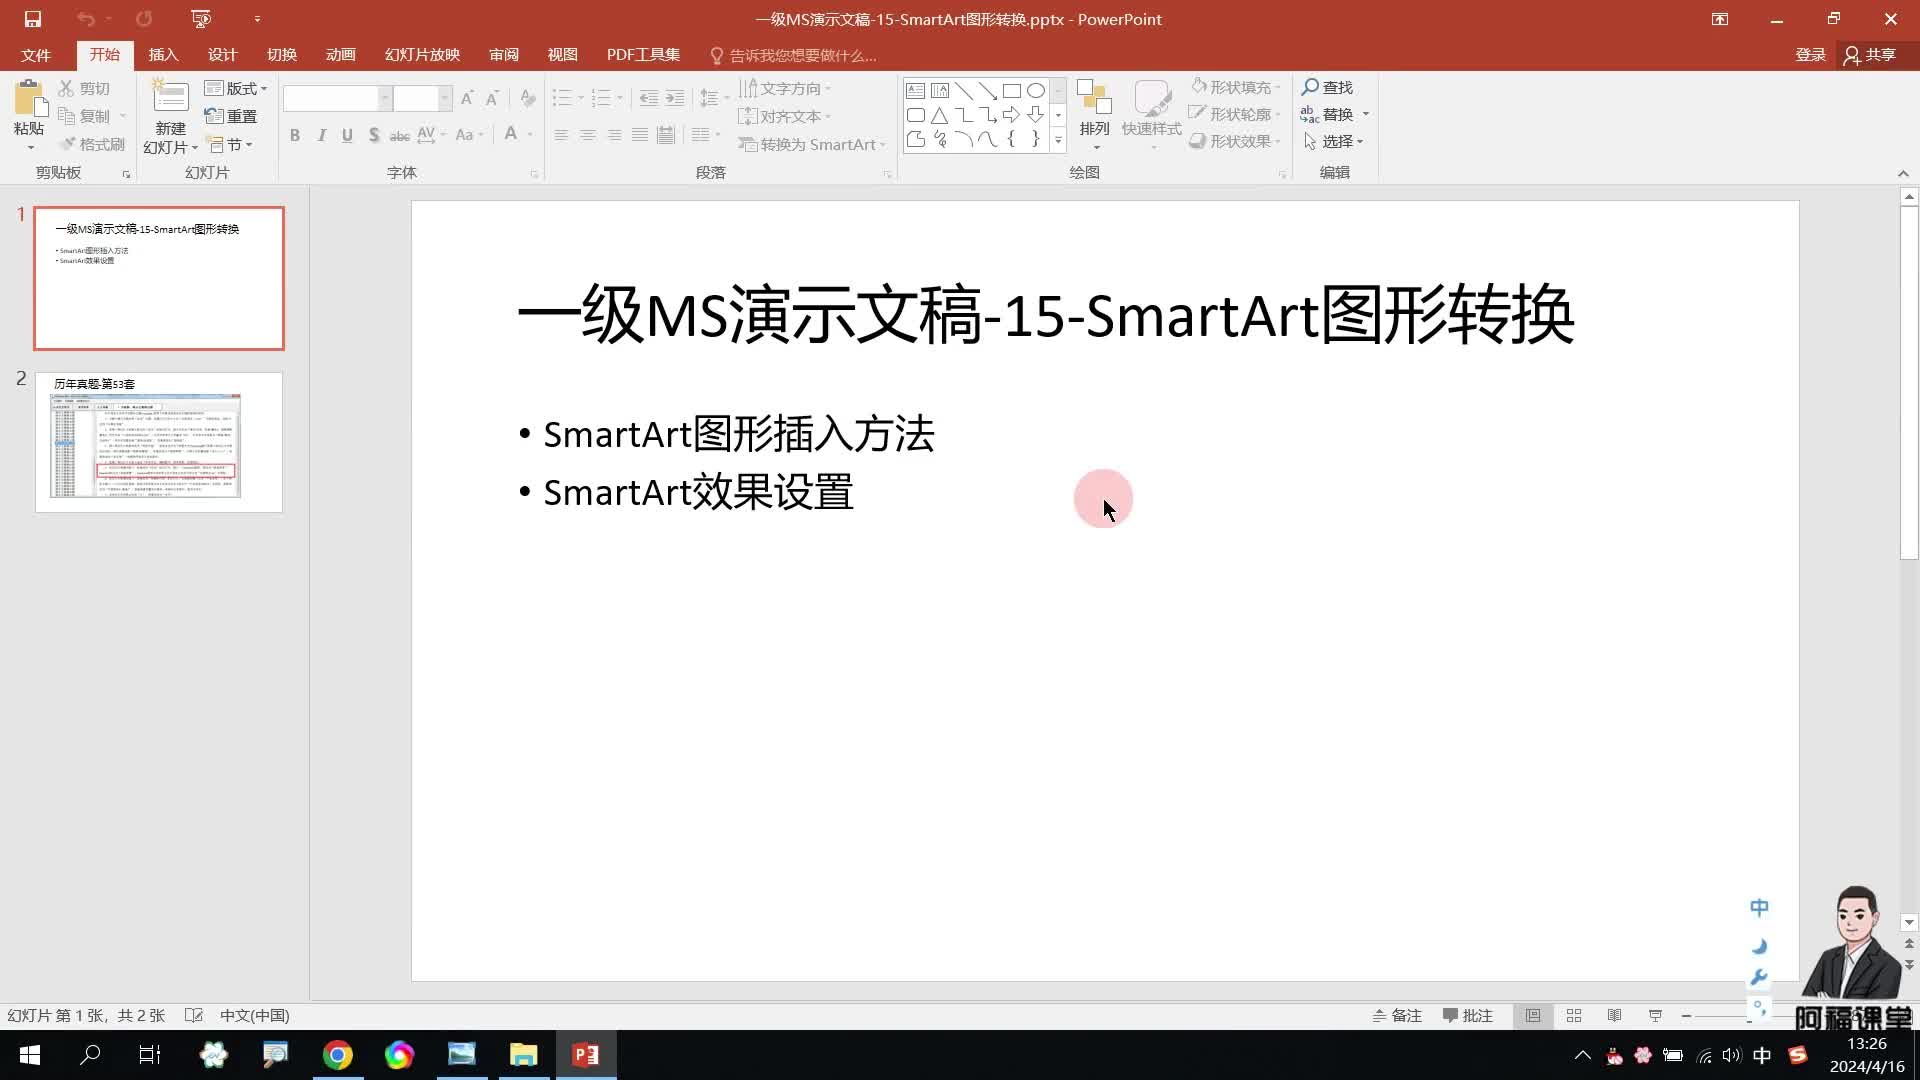Switch to the Animations tab
This screenshot has width=1920, height=1080.
pyautogui.click(x=341, y=55)
